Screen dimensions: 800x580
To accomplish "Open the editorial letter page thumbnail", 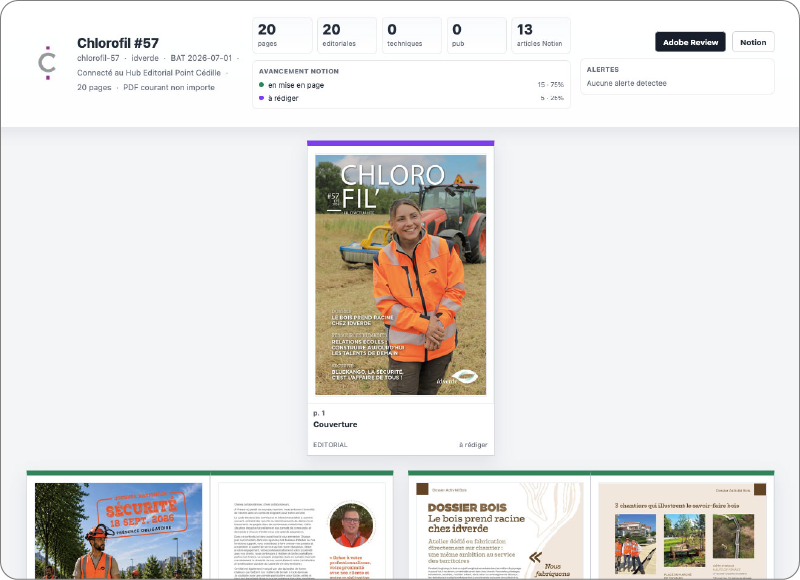I will pyautogui.click(x=302, y=531).
